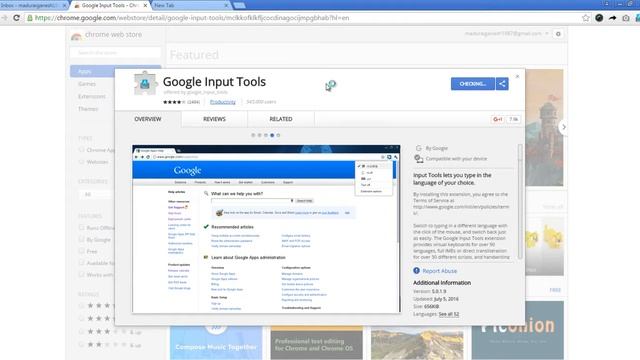The width and height of the screenshot is (640, 360).
Task: Select Games in the sidebar
Action: pos(87,84)
